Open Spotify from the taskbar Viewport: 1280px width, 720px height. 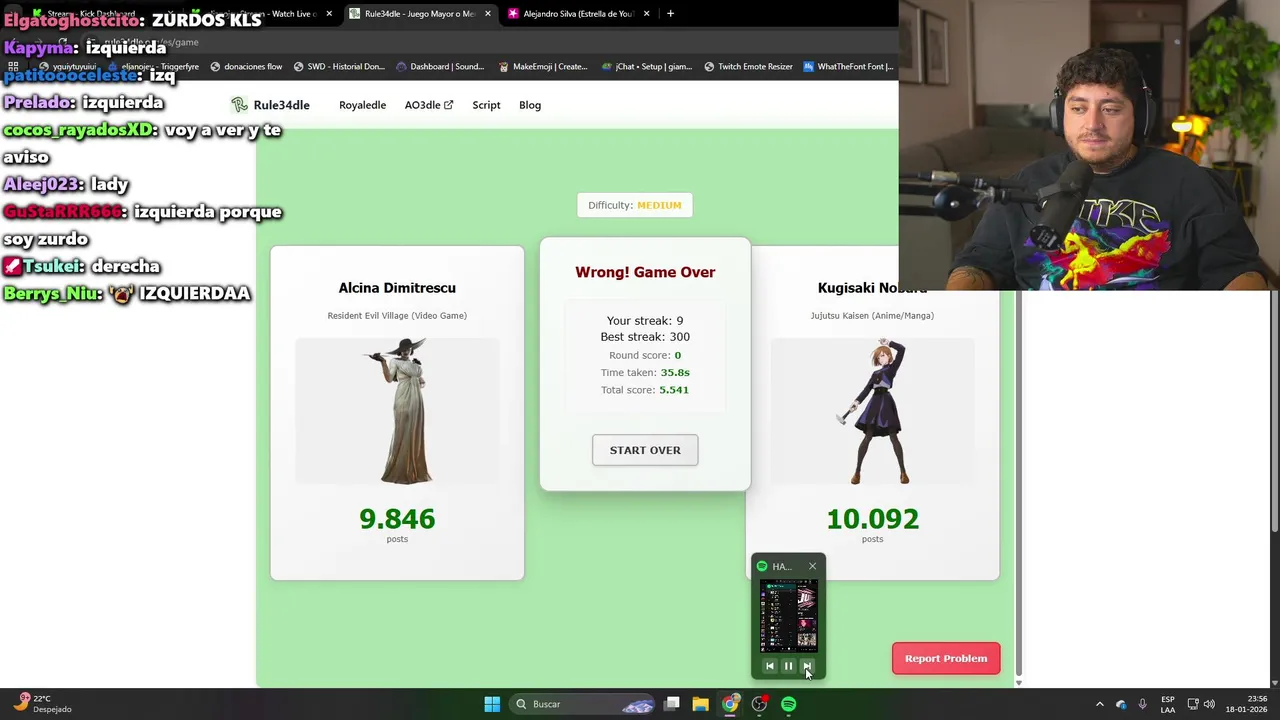click(x=789, y=704)
